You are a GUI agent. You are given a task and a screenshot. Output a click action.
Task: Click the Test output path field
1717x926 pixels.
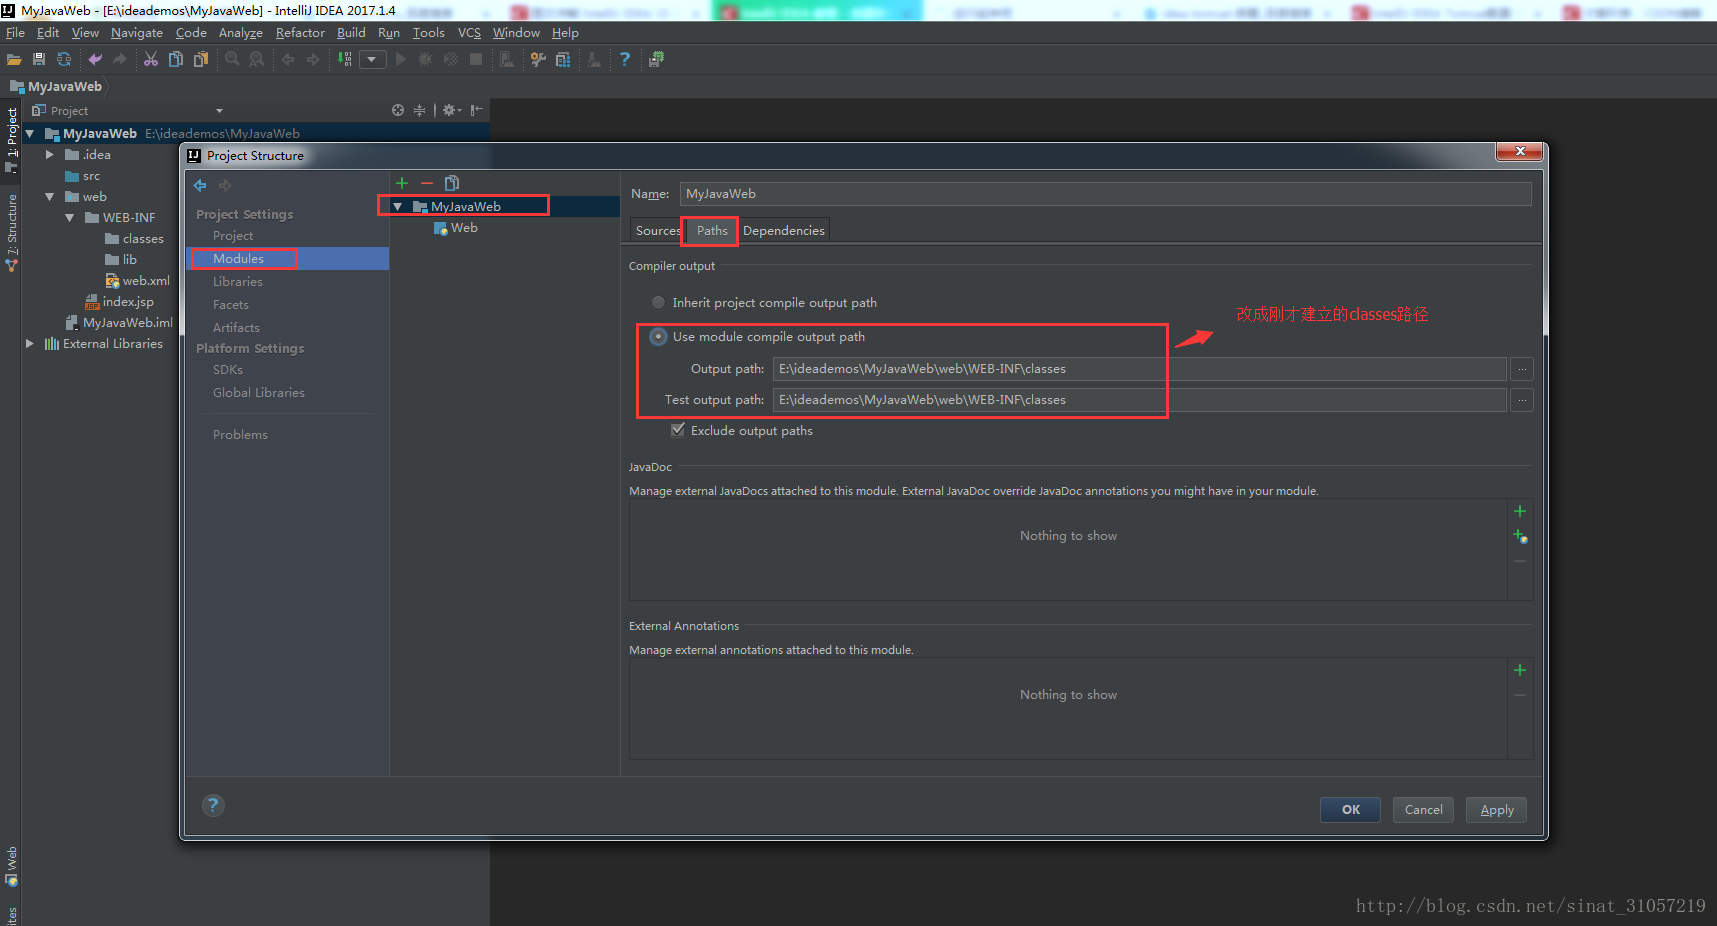[1139, 400]
